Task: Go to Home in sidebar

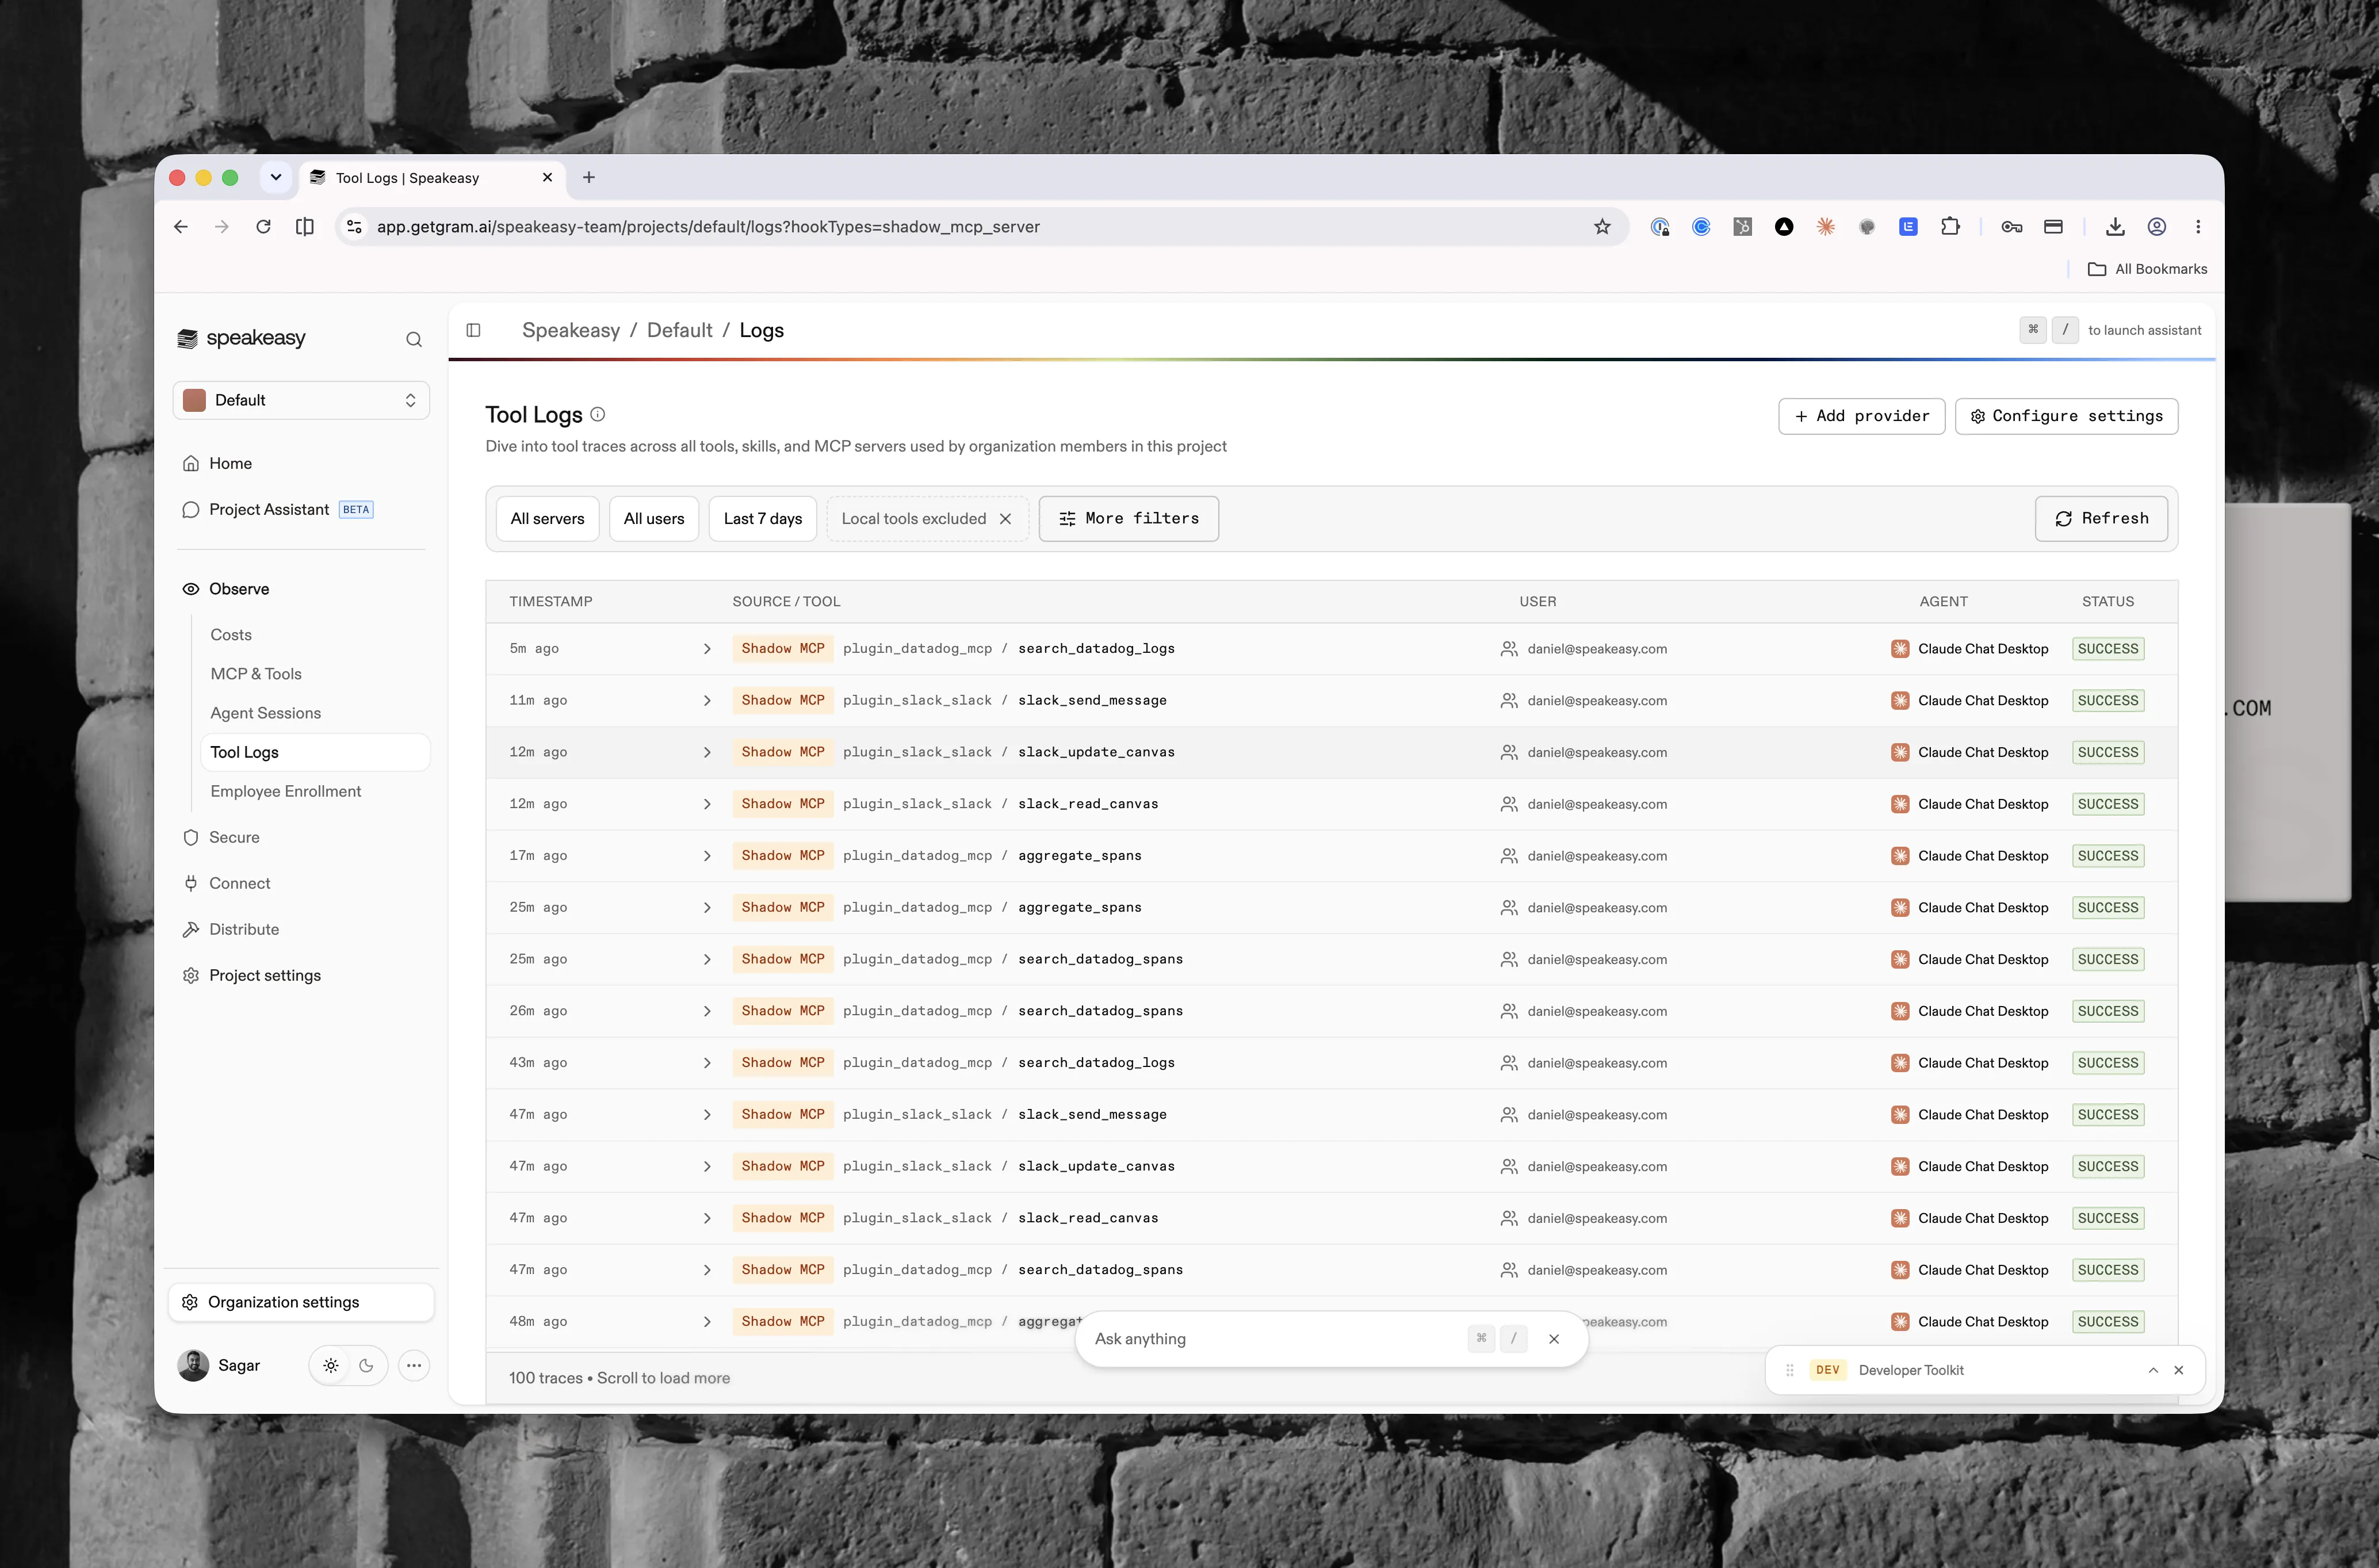Action: [230, 463]
